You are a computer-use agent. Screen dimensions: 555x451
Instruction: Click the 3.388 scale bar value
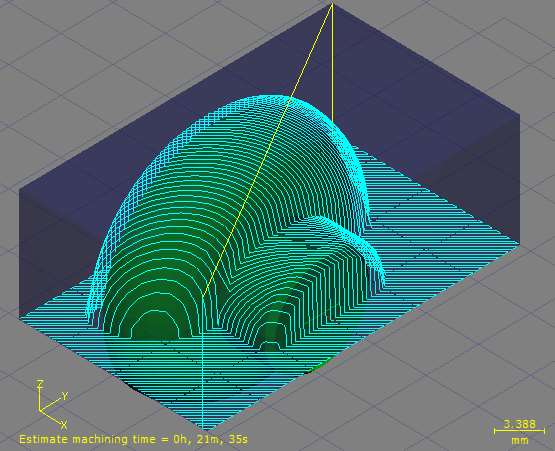click(x=520, y=424)
